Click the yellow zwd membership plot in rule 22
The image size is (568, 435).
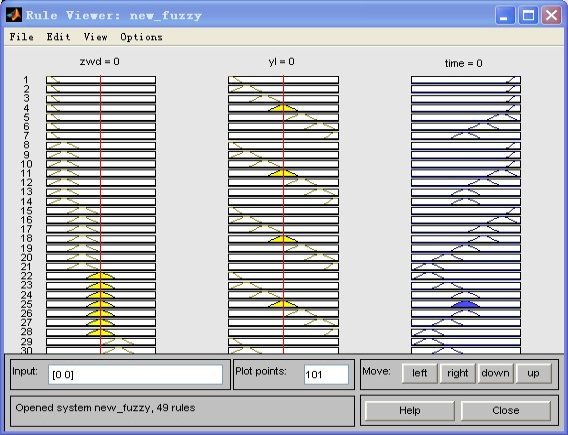pos(101,276)
